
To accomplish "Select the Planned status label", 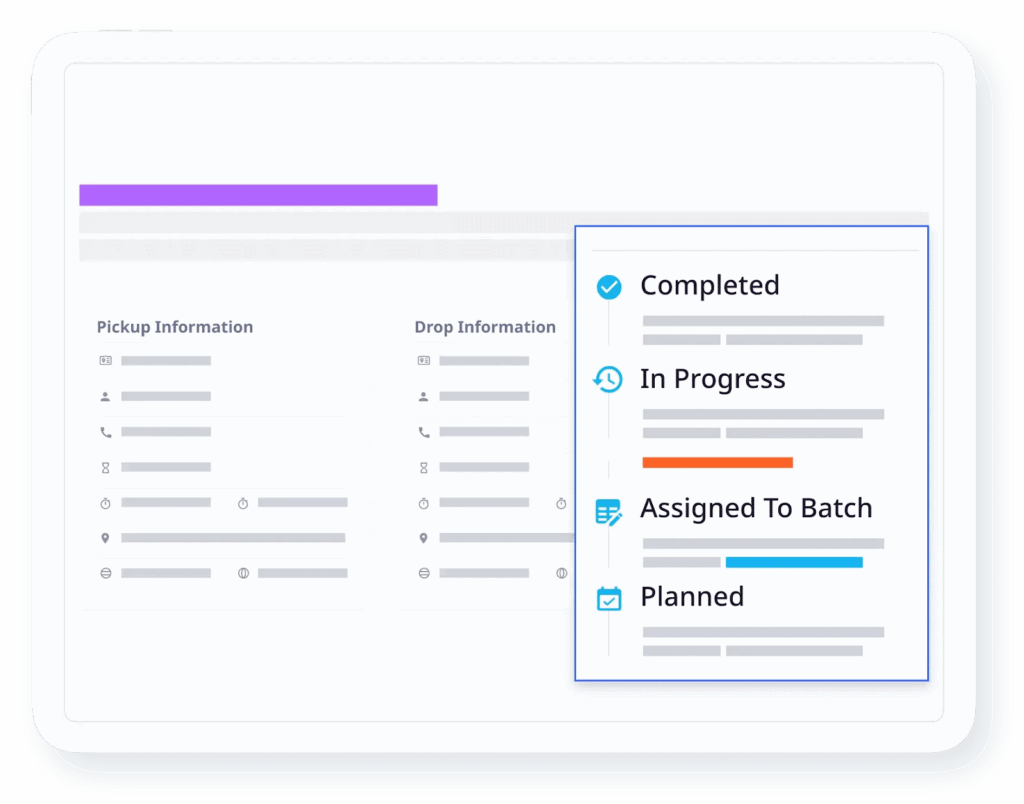I will click(x=692, y=597).
